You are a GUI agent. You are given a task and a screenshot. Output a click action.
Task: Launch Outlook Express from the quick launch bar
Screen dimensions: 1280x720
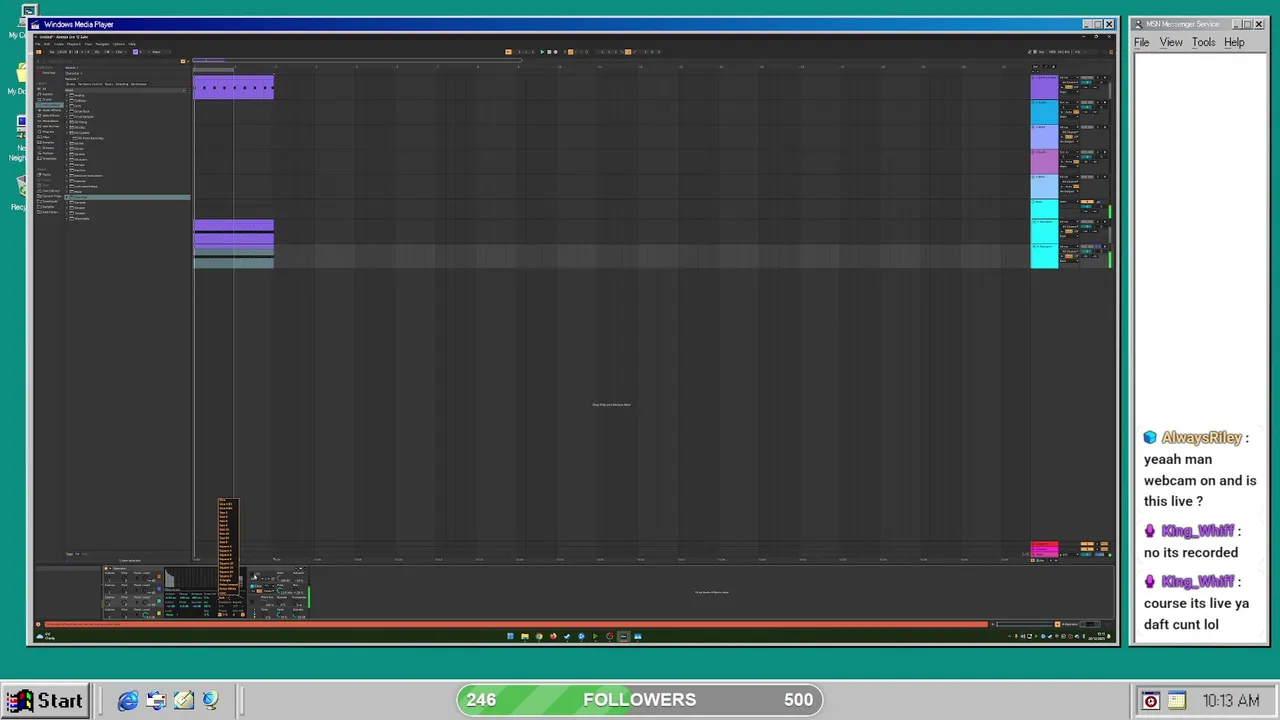point(156,700)
